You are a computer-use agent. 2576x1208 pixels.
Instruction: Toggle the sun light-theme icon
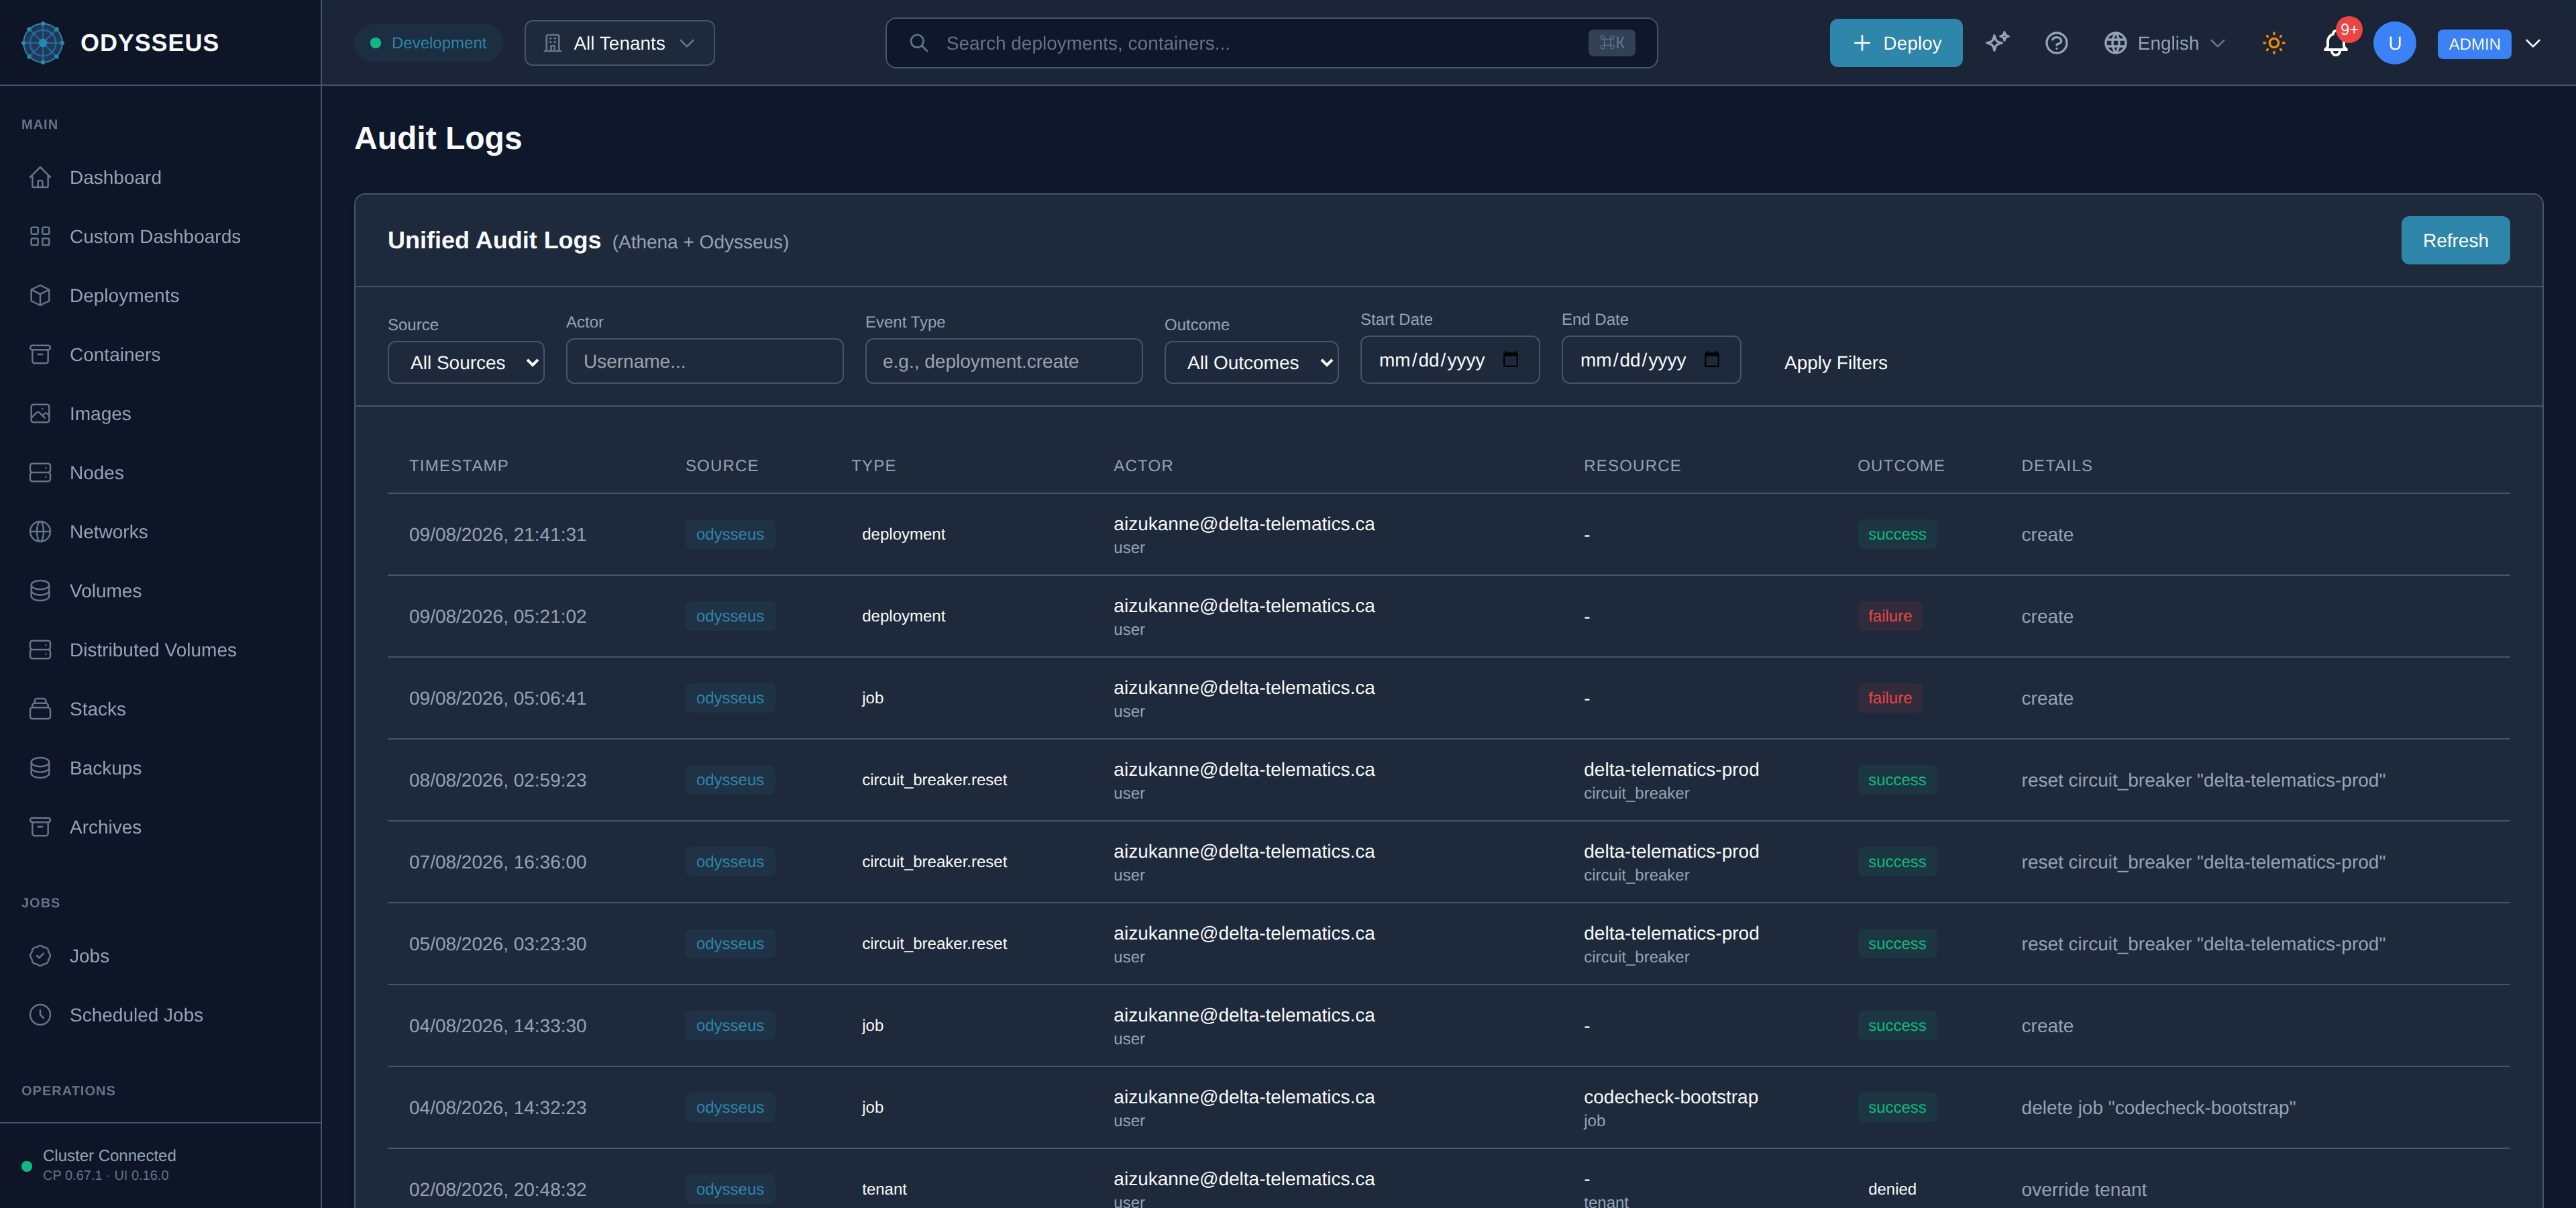[2274, 43]
